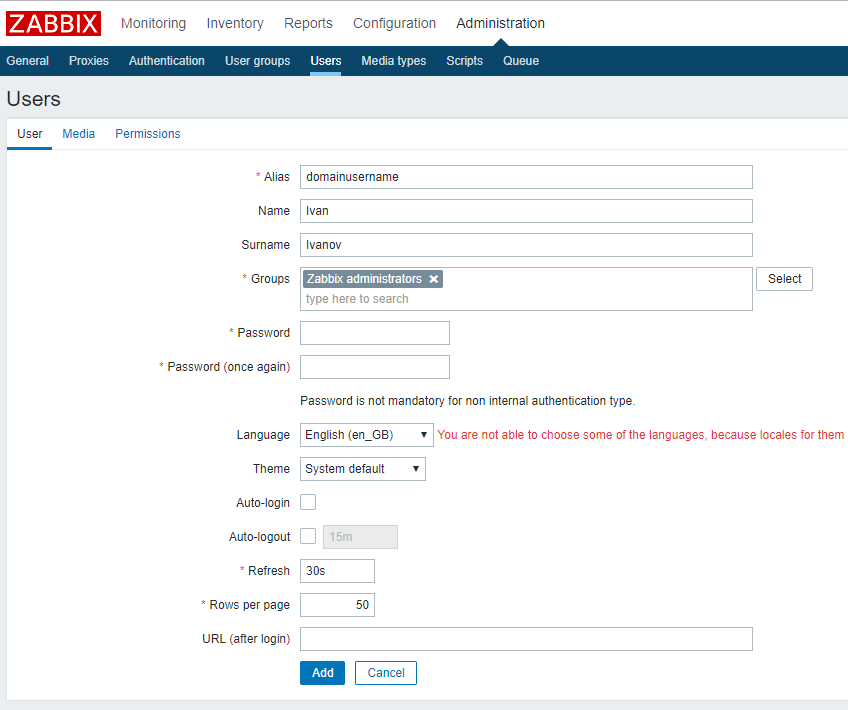Viewport: 848px width, 710px height.
Task: Open the Inventory menu
Action: pos(235,23)
